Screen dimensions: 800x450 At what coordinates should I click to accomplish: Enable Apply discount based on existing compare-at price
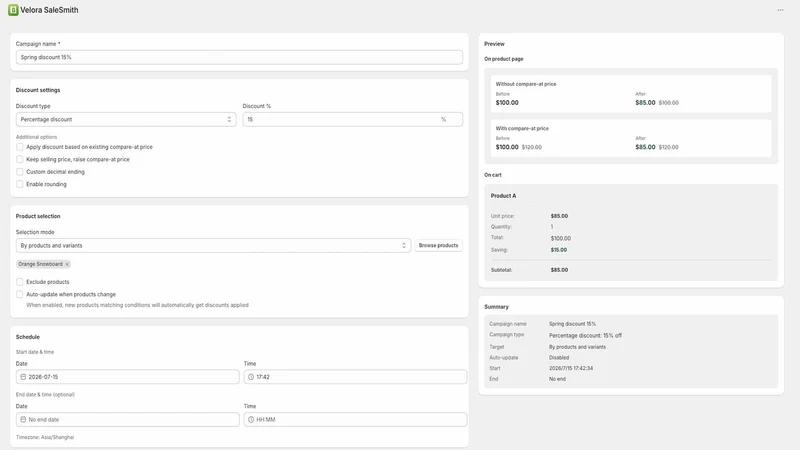(x=19, y=147)
